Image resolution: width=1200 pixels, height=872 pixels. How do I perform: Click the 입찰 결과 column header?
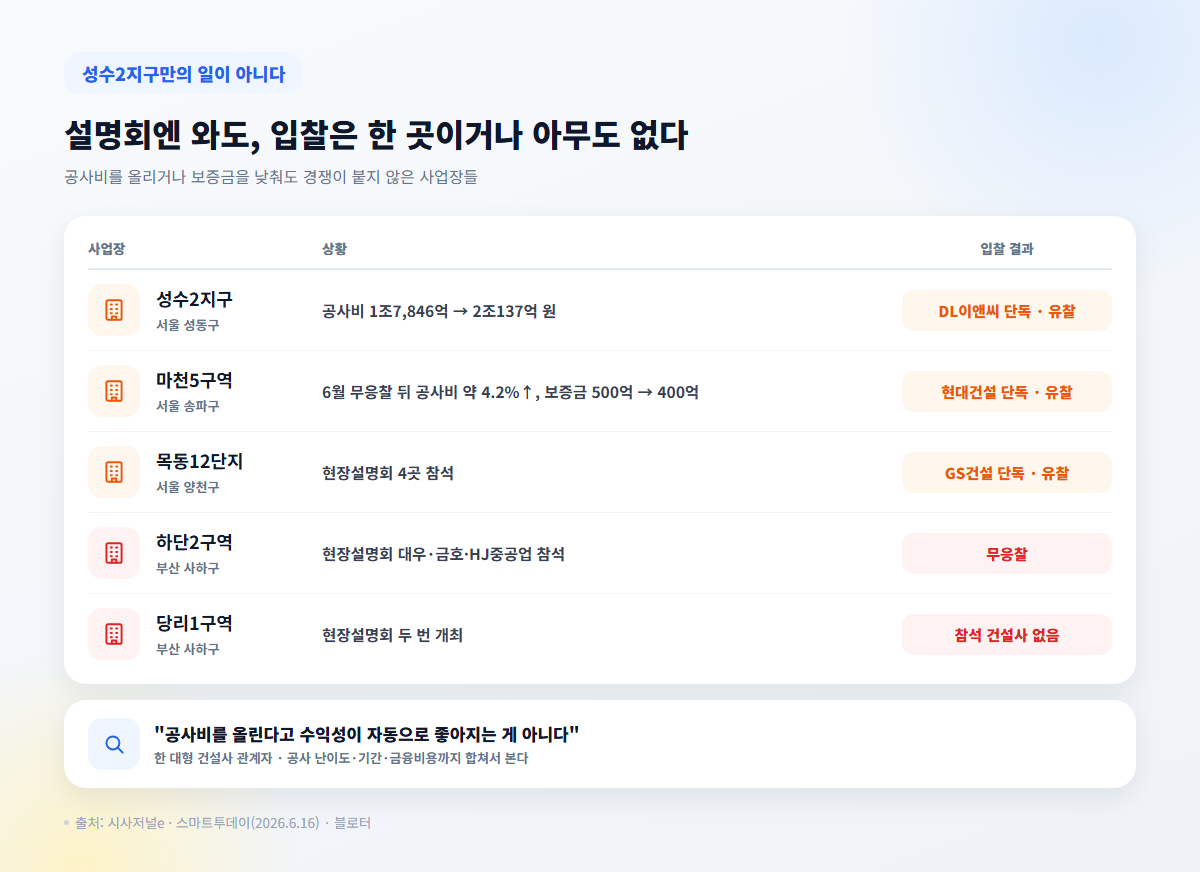pos(1007,249)
